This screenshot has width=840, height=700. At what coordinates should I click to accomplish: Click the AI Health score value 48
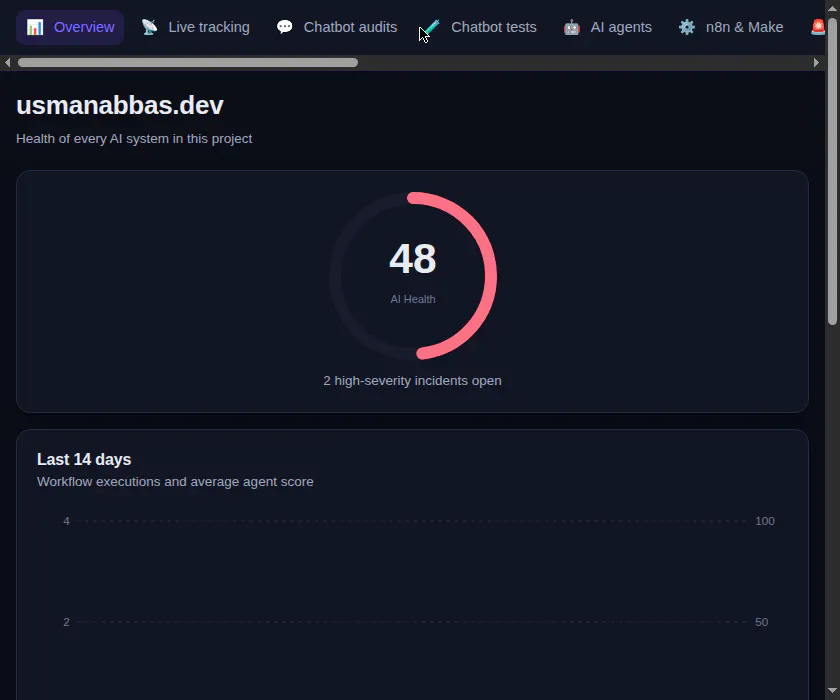click(412, 259)
